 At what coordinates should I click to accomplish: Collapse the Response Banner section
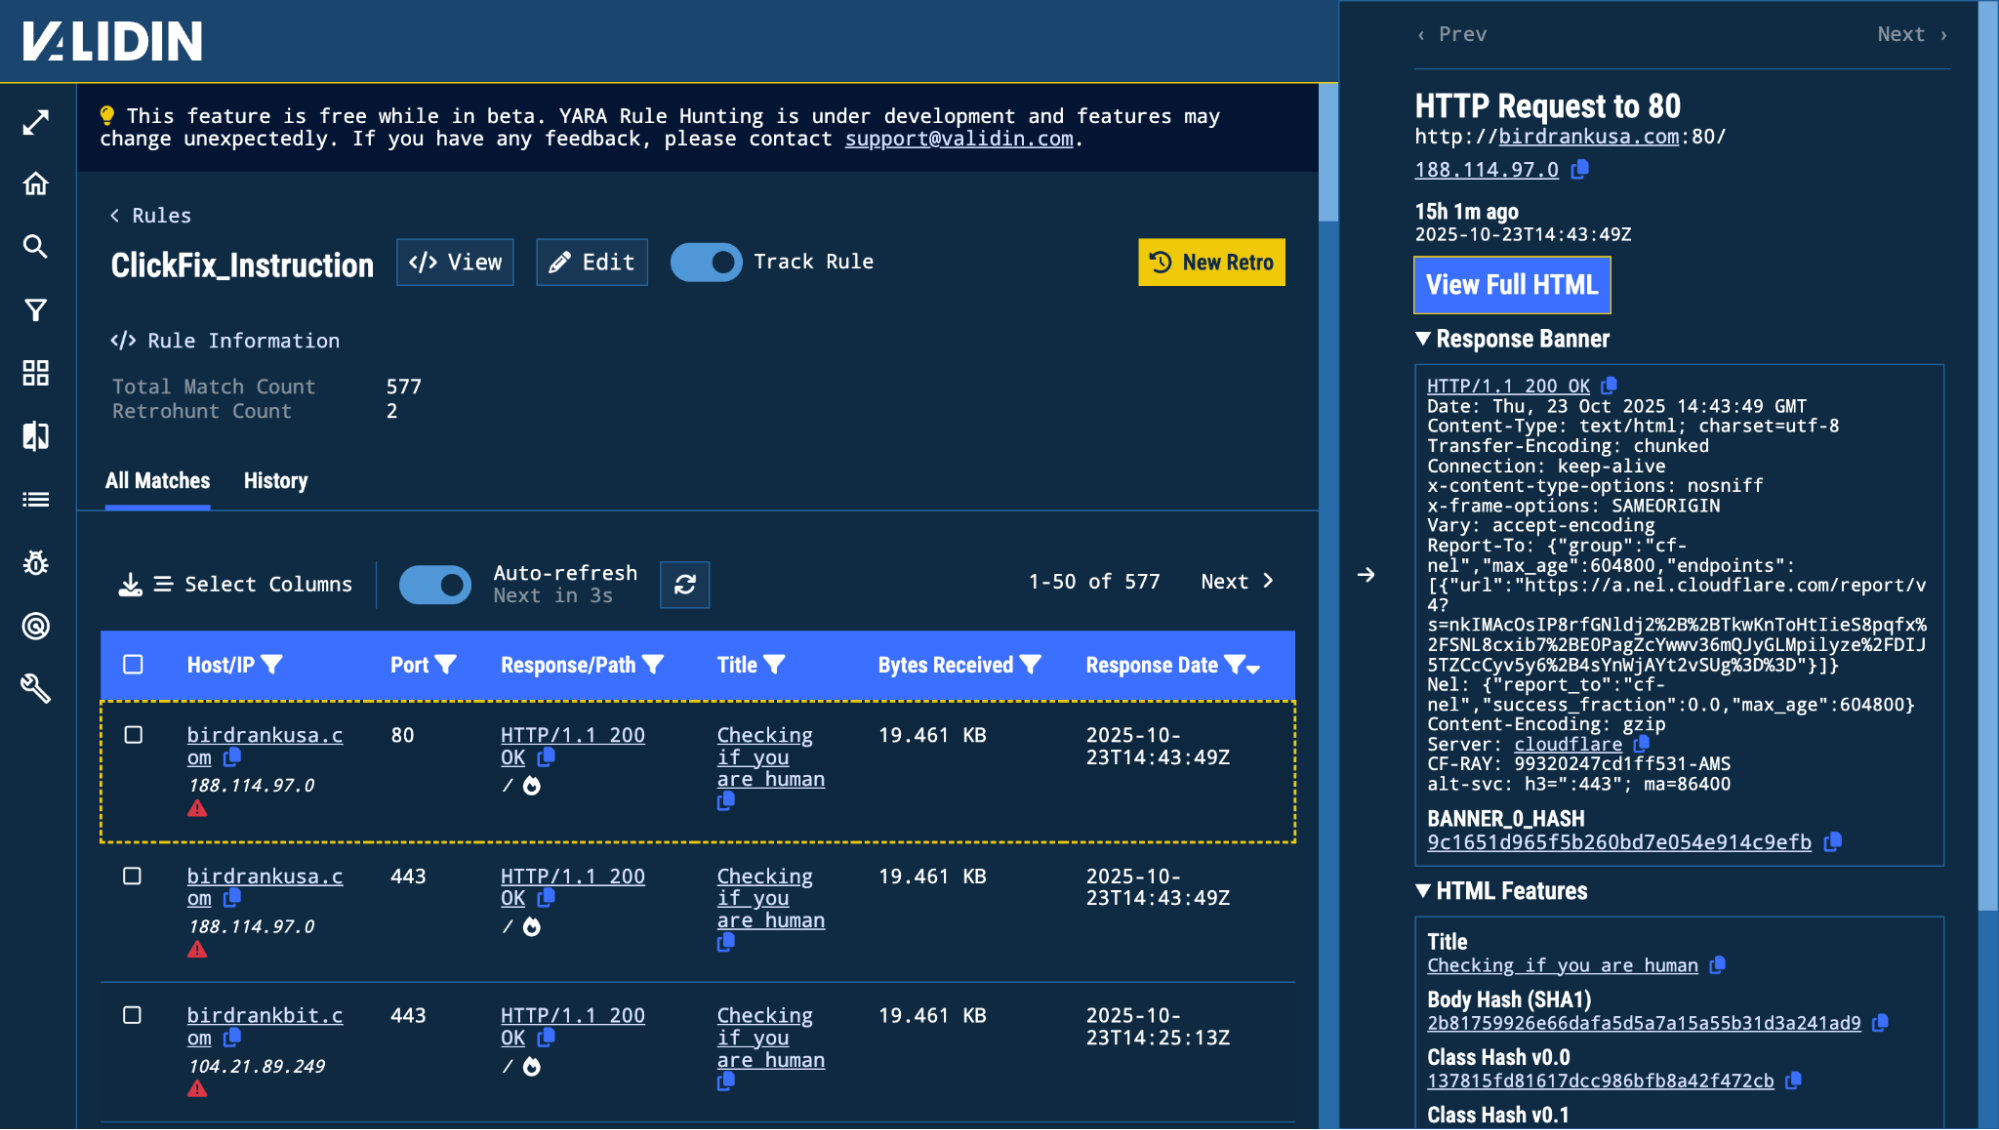pos(1423,339)
